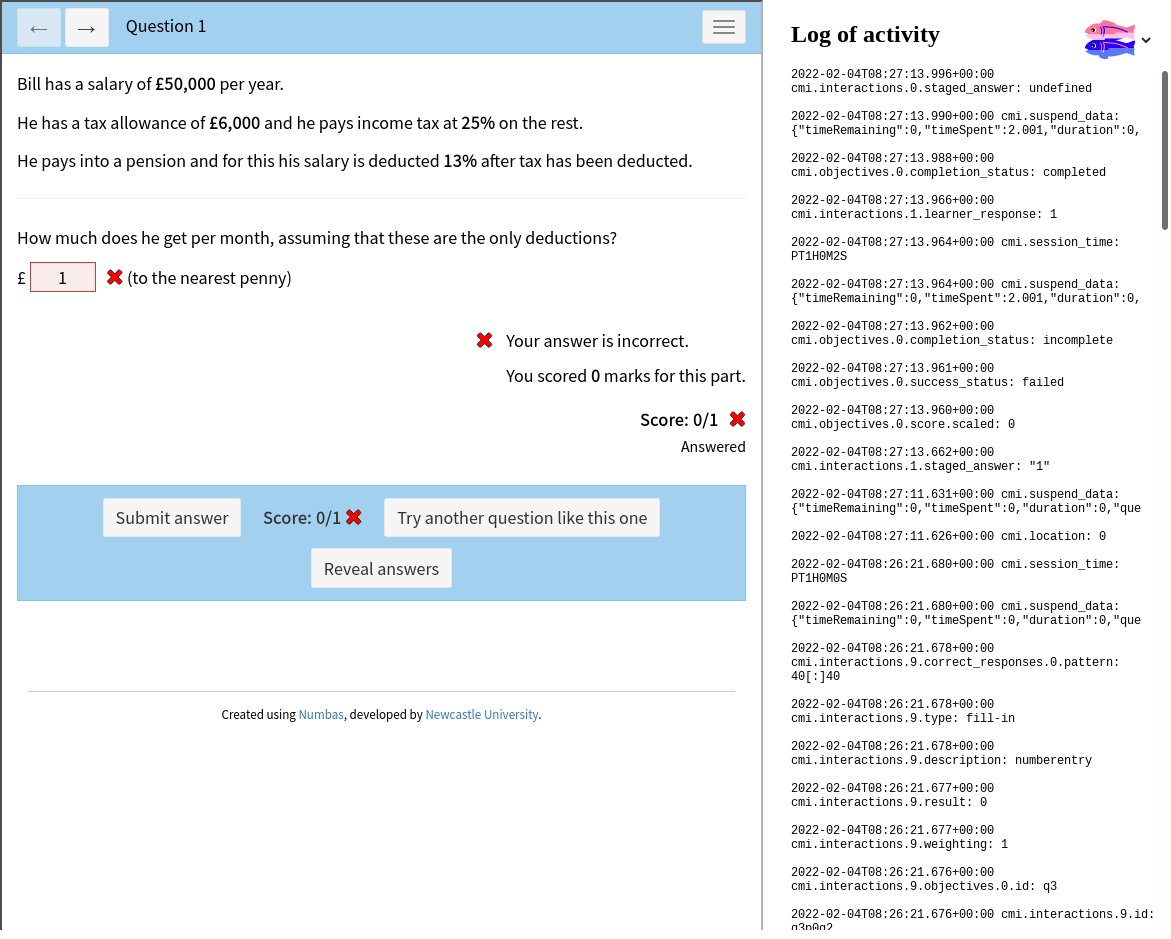Click the 'Log of activity' heading
The width and height of the screenshot is (1171, 939).
[865, 35]
